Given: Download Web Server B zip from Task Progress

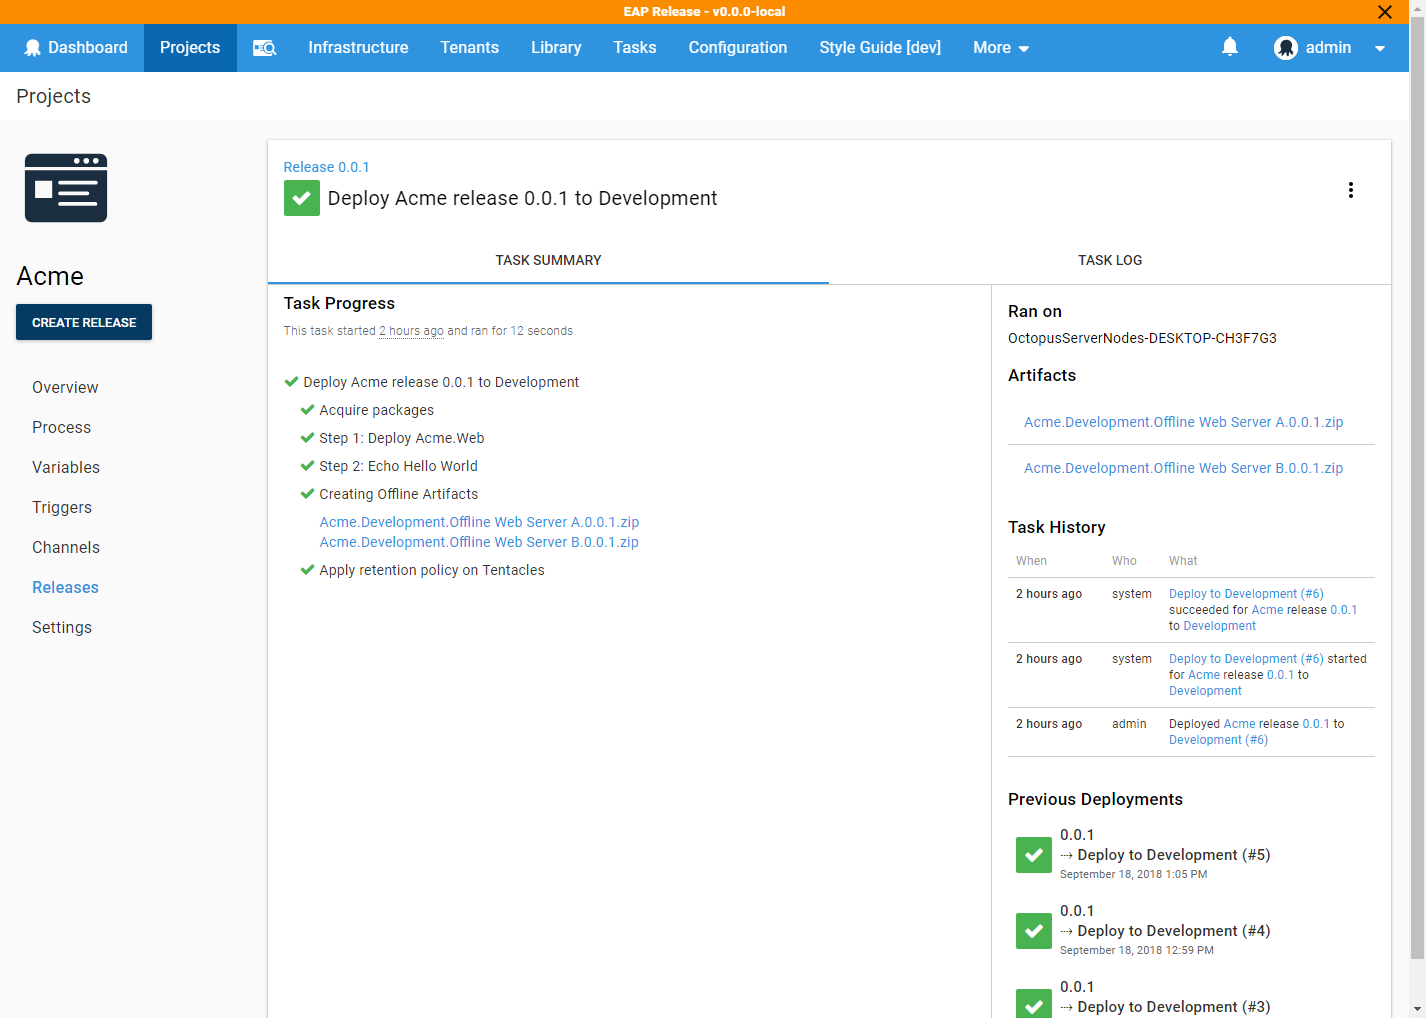Looking at the screenshot, I should [x=479, y=542].
